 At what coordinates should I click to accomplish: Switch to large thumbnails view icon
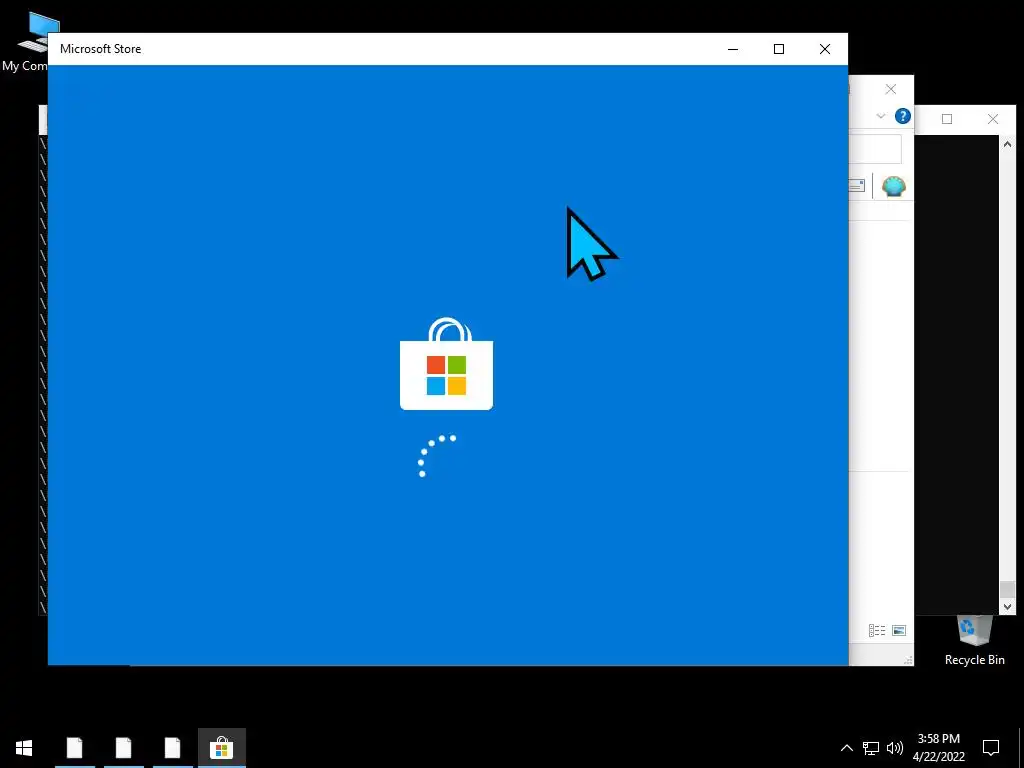click(x=899, y=630)
